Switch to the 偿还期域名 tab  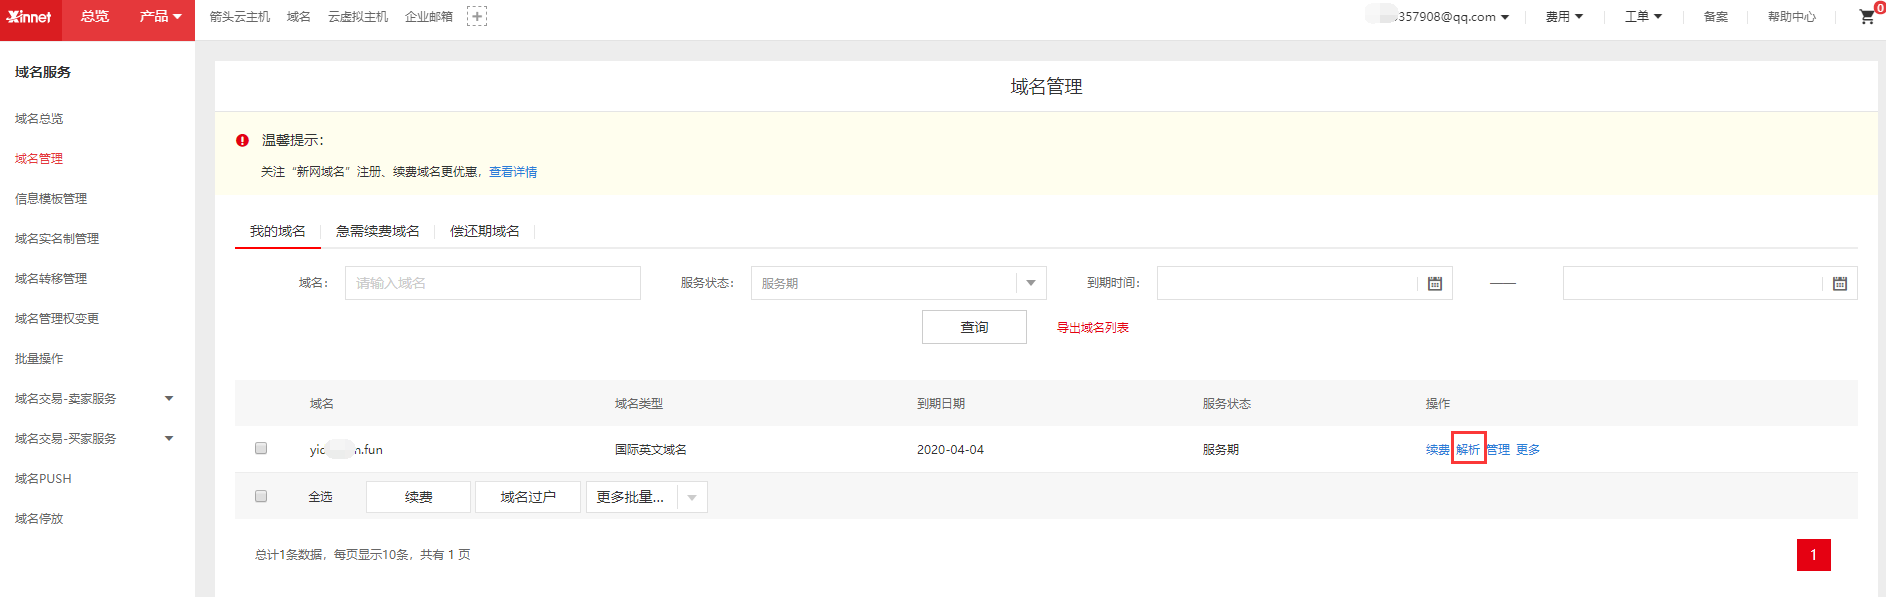coord(484,232)
